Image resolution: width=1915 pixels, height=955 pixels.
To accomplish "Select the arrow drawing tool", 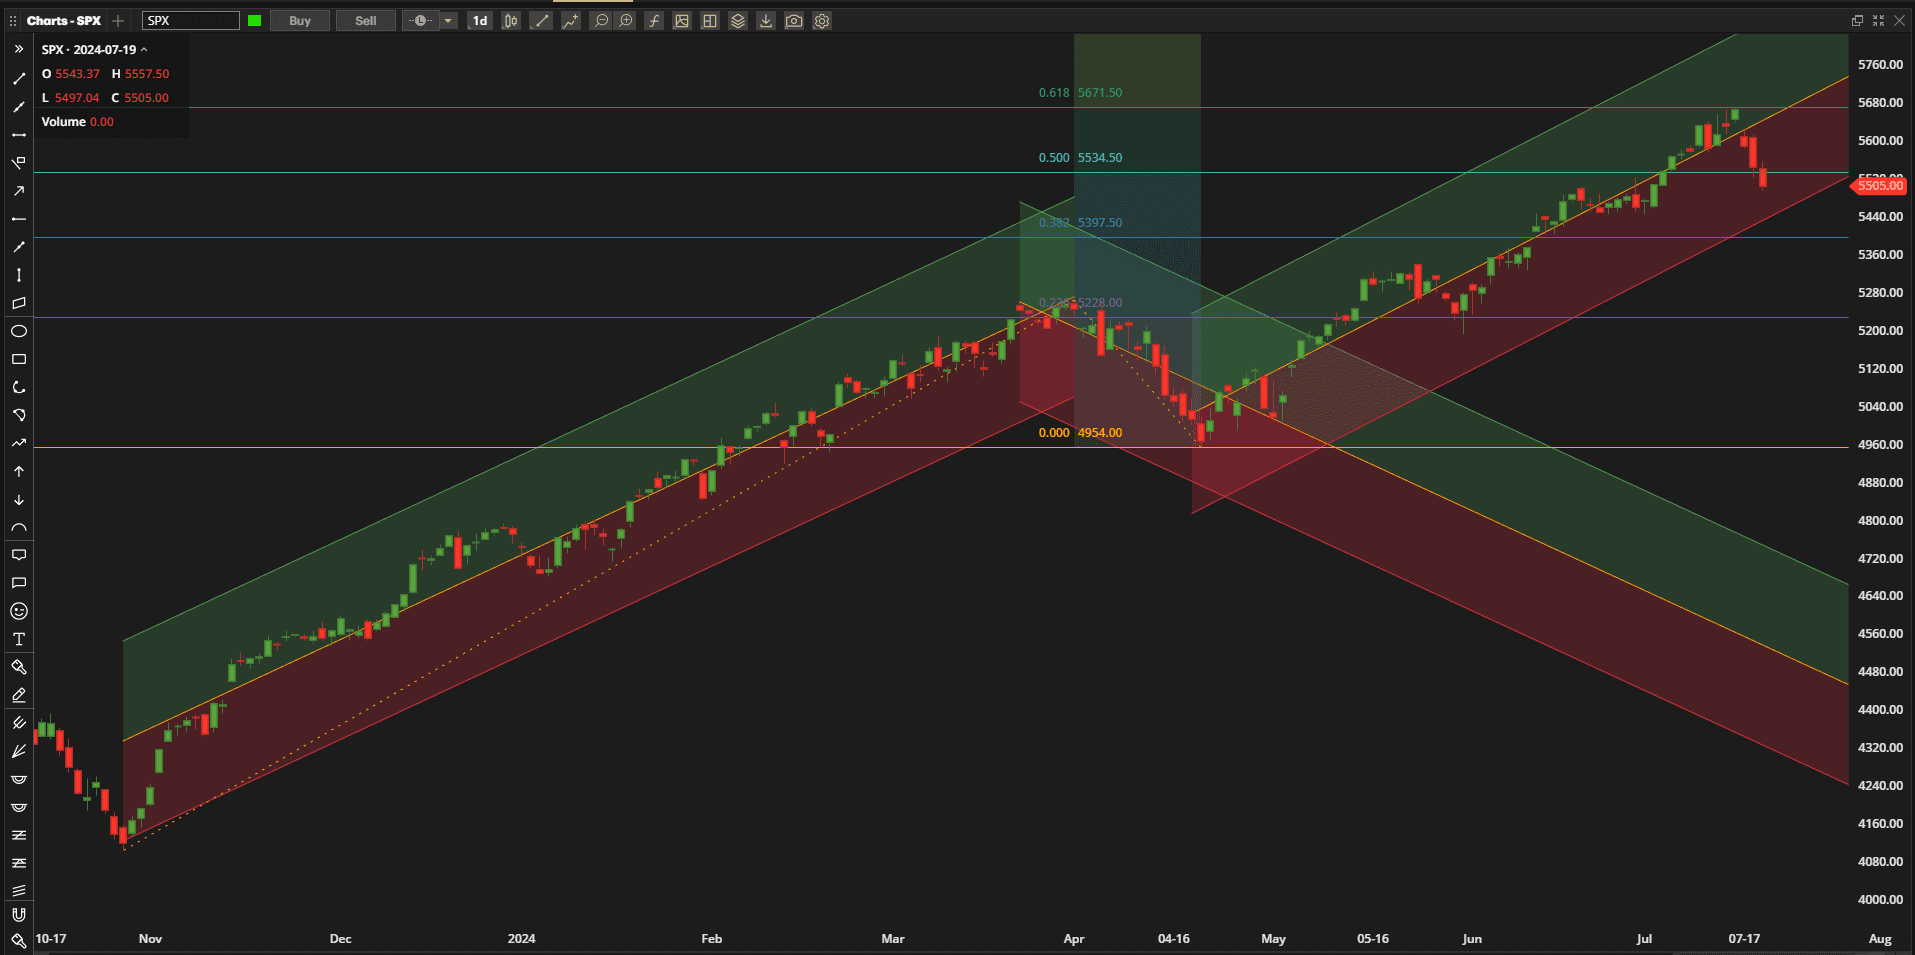I will click(18, 191).
